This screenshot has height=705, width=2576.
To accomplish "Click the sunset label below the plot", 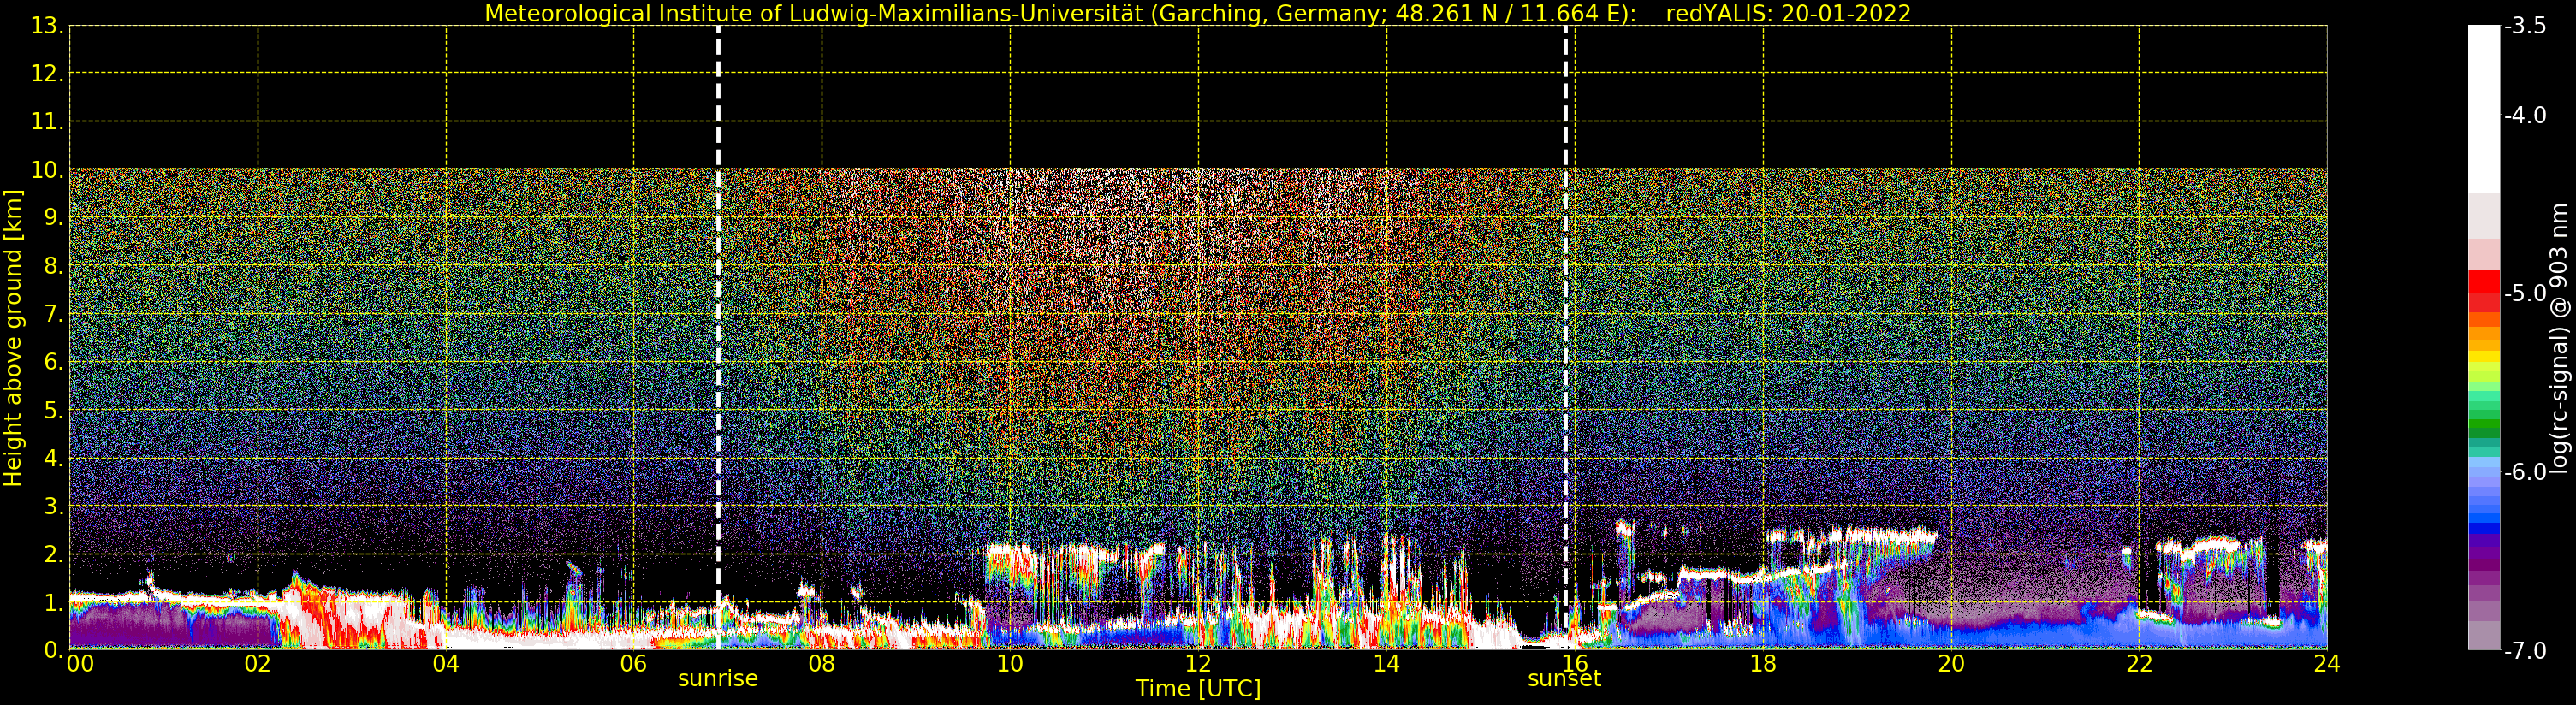I will (1564, 679).
